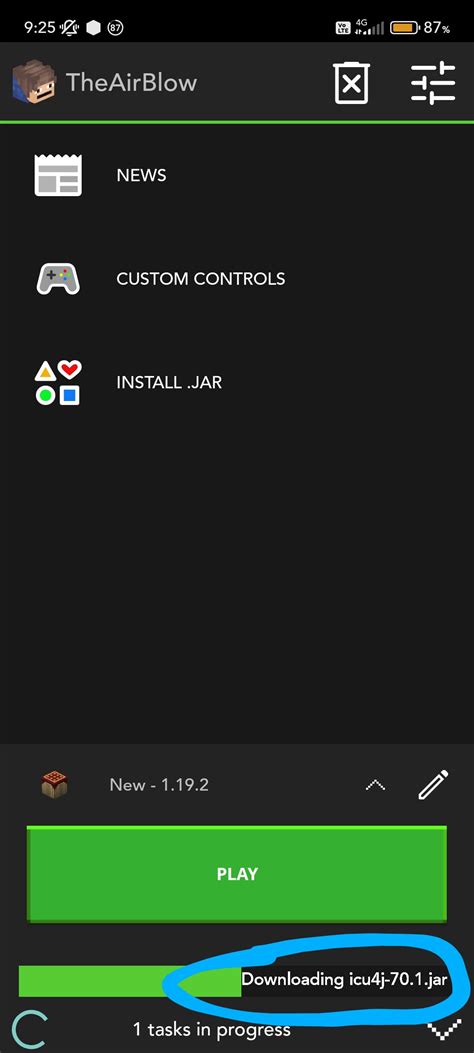Screen dimensions: 474x1053
Task: Tap the circular loading spinner icon
Action: [30, 1029]
